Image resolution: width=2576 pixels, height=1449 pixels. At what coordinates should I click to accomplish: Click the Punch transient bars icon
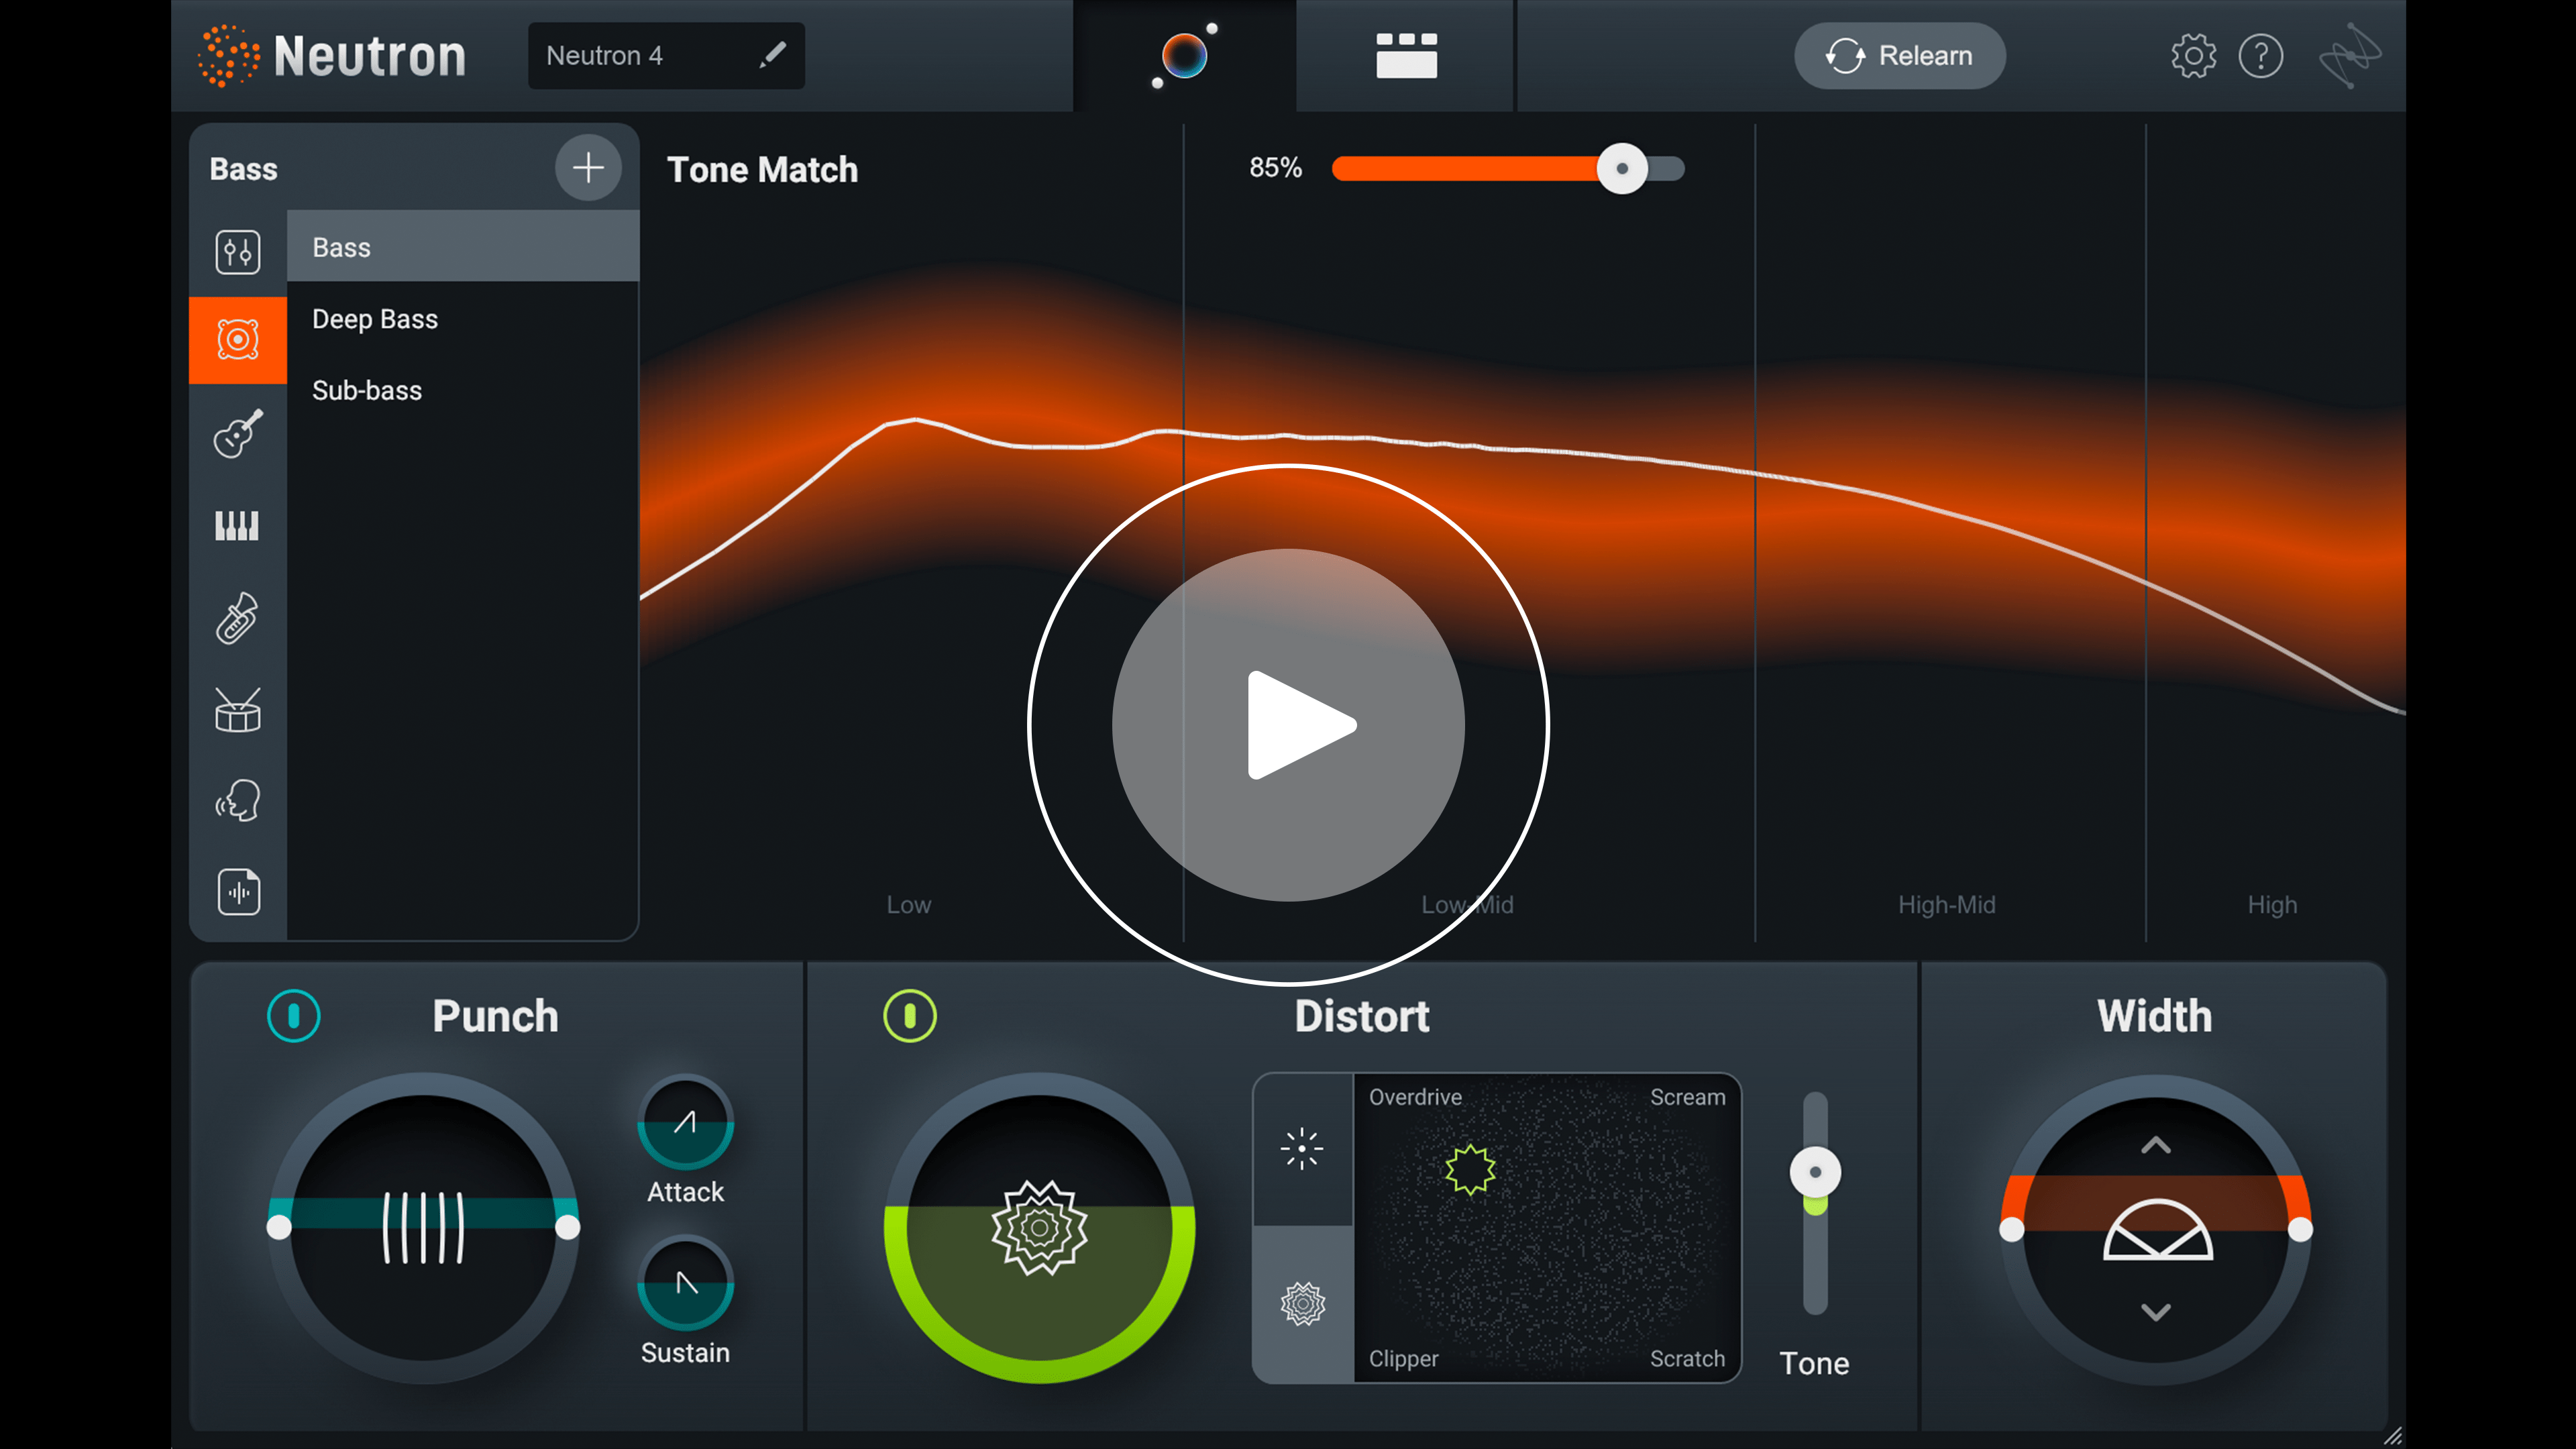[x=424, y=1228]
